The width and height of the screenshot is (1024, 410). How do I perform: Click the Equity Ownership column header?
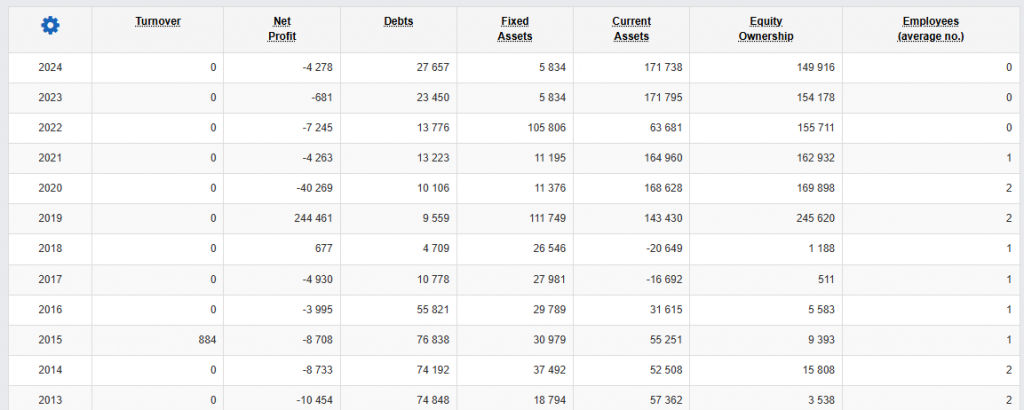click(766, 29)
